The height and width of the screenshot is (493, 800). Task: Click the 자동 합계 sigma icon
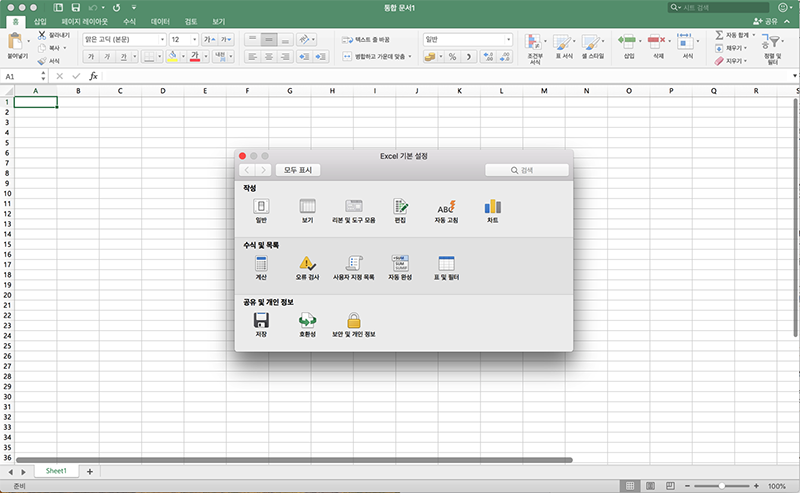point(719,35)
